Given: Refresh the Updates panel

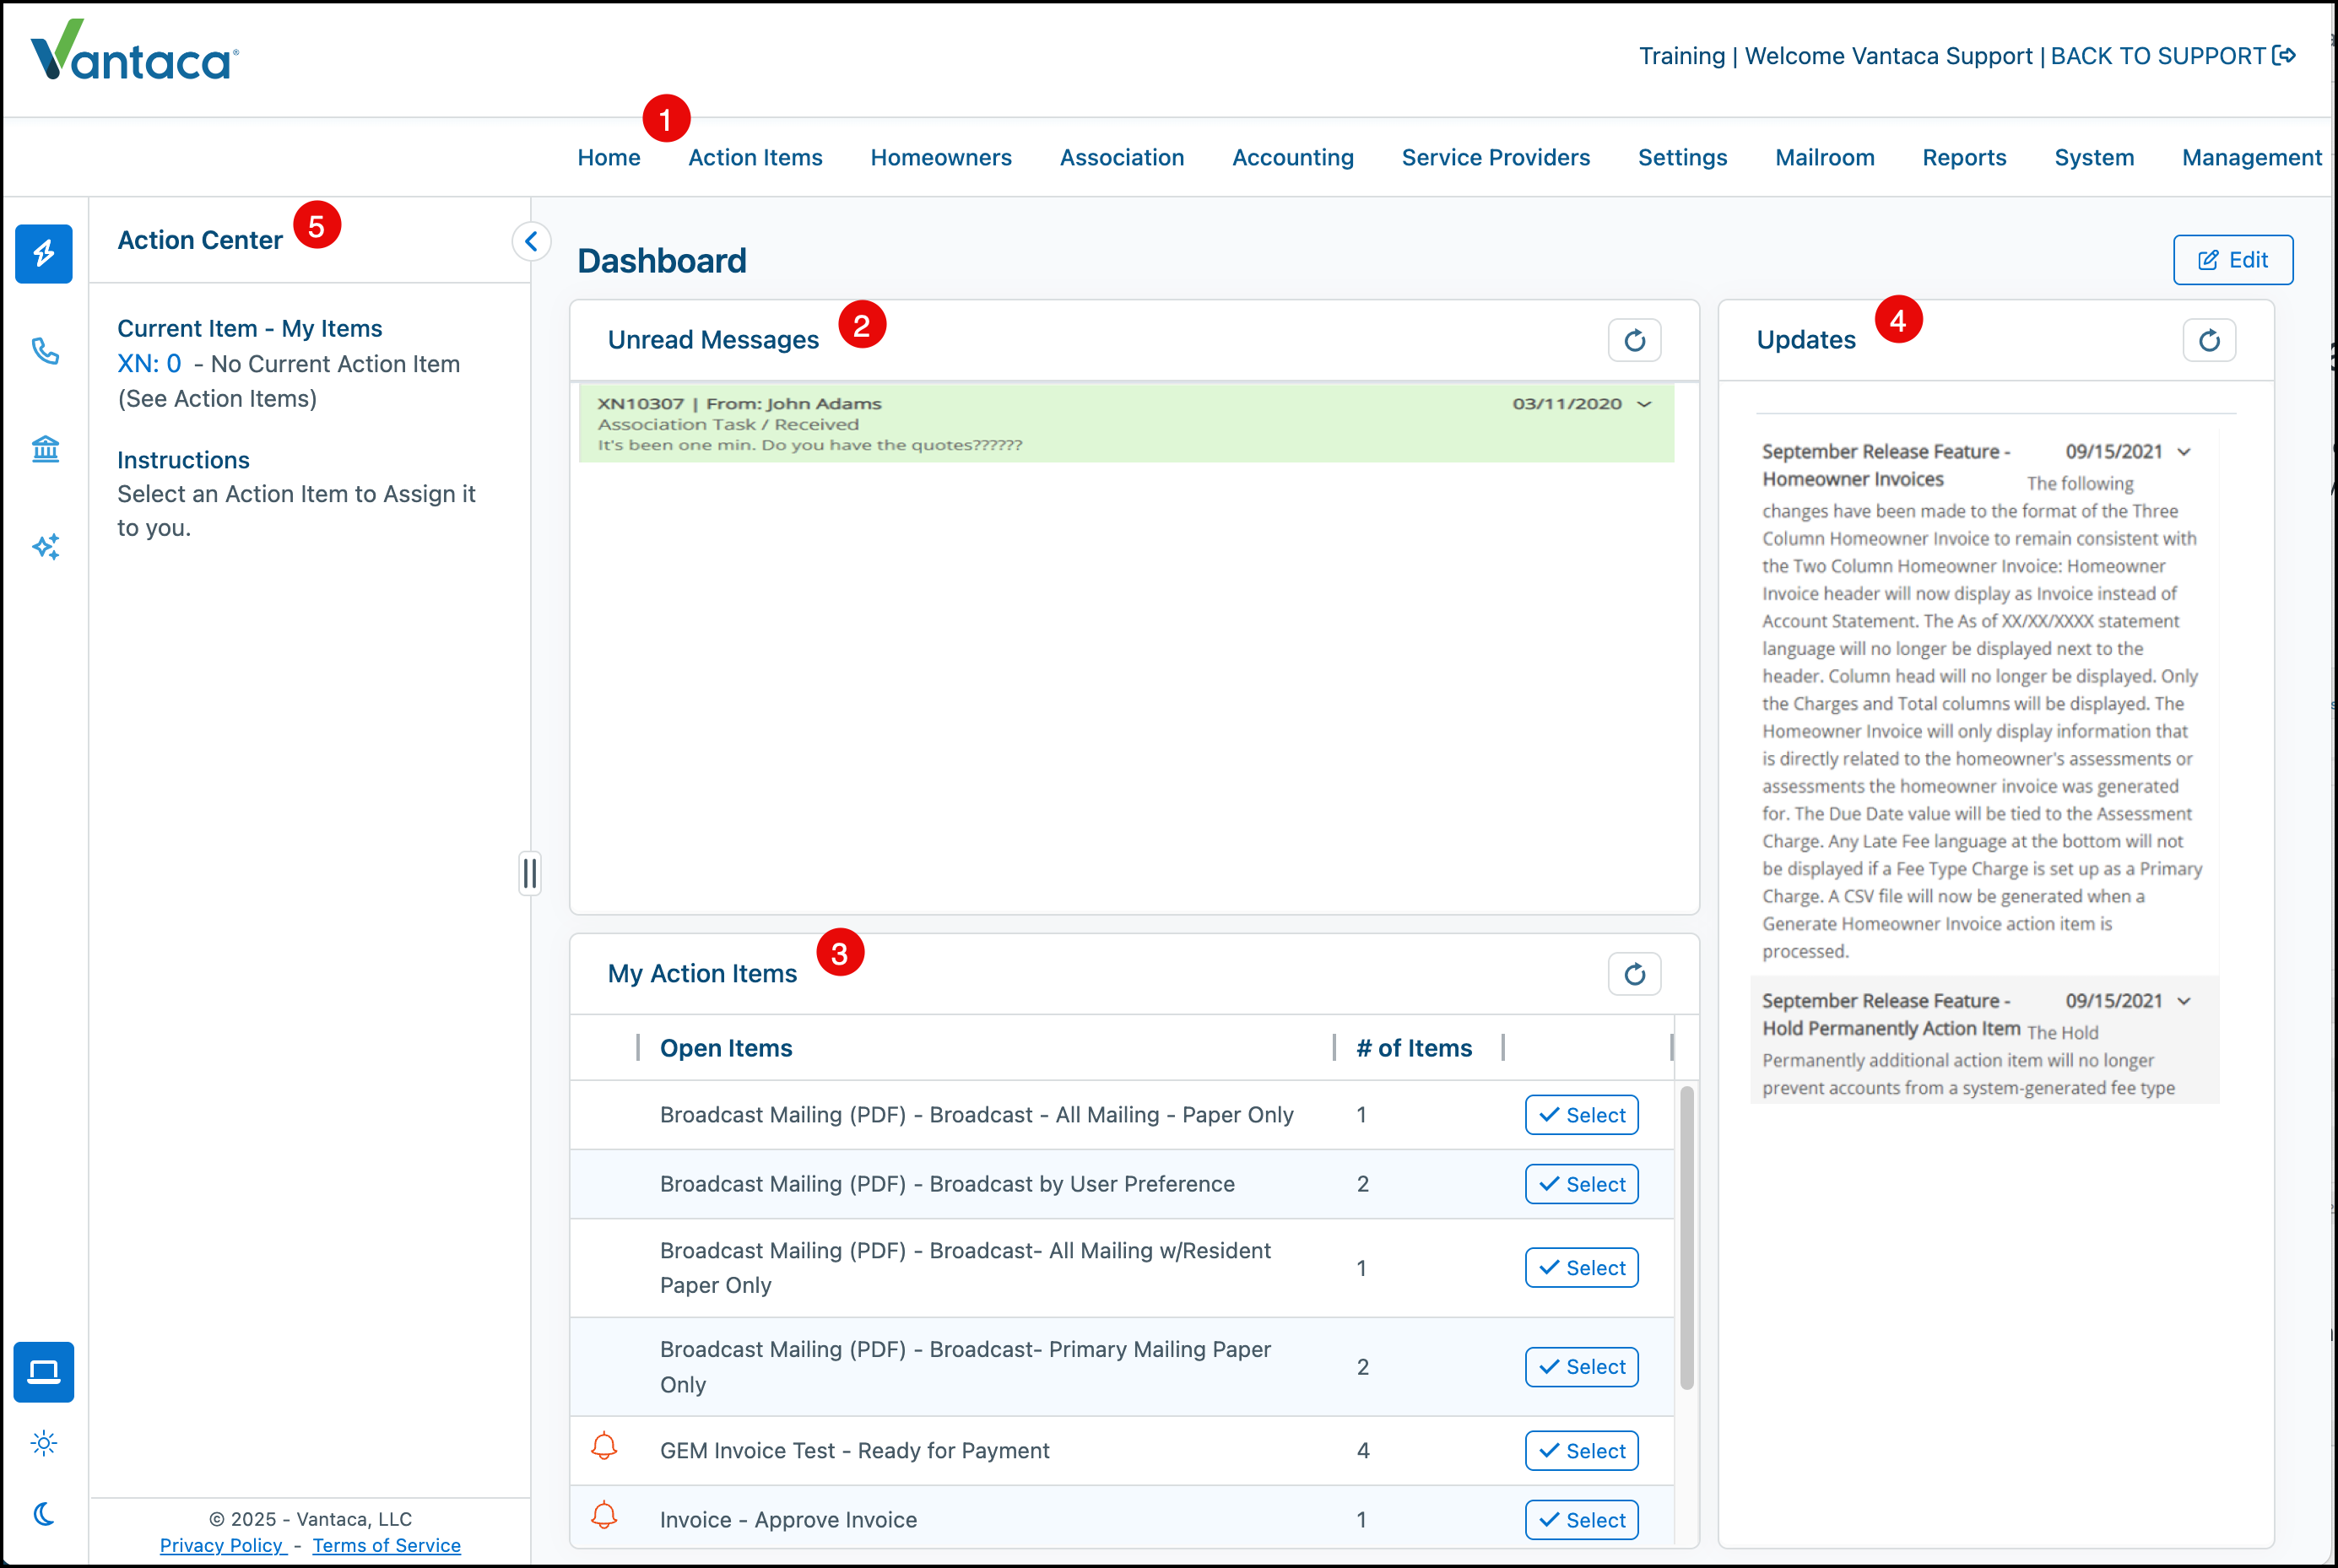Looking at the screenshot, I should pyautogui.click(x=2209, y=341).
